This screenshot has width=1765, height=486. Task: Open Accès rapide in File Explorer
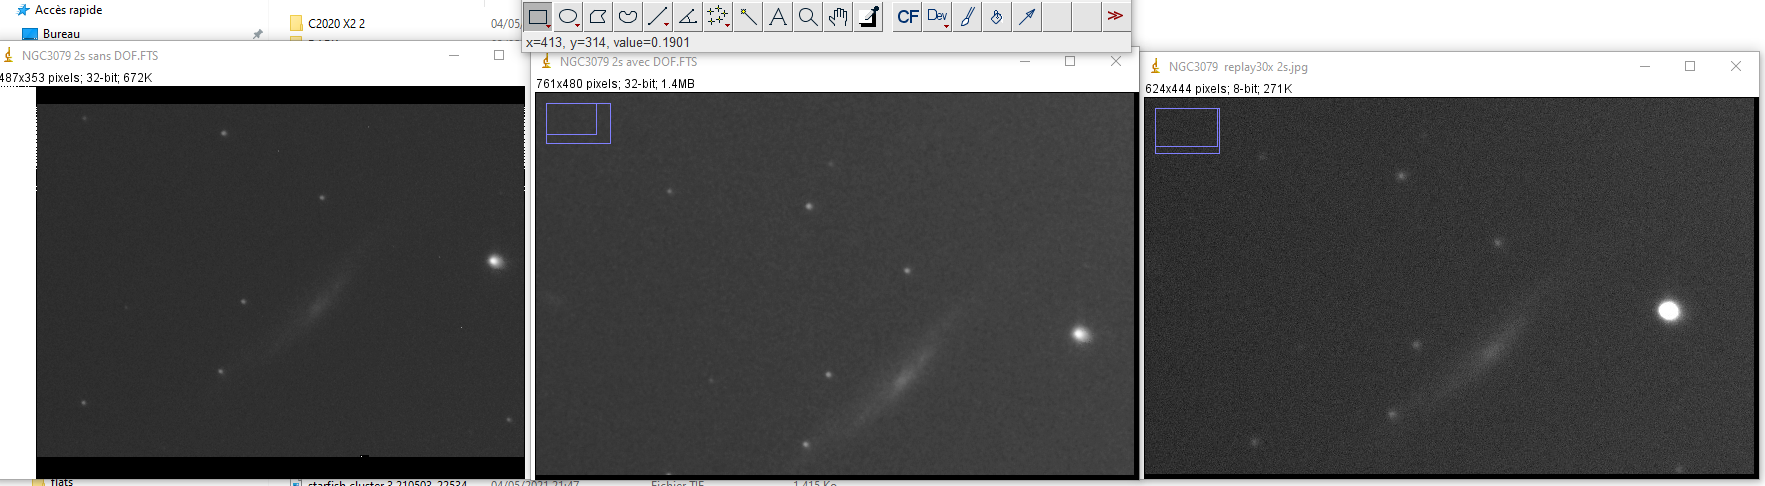(68, 10)
